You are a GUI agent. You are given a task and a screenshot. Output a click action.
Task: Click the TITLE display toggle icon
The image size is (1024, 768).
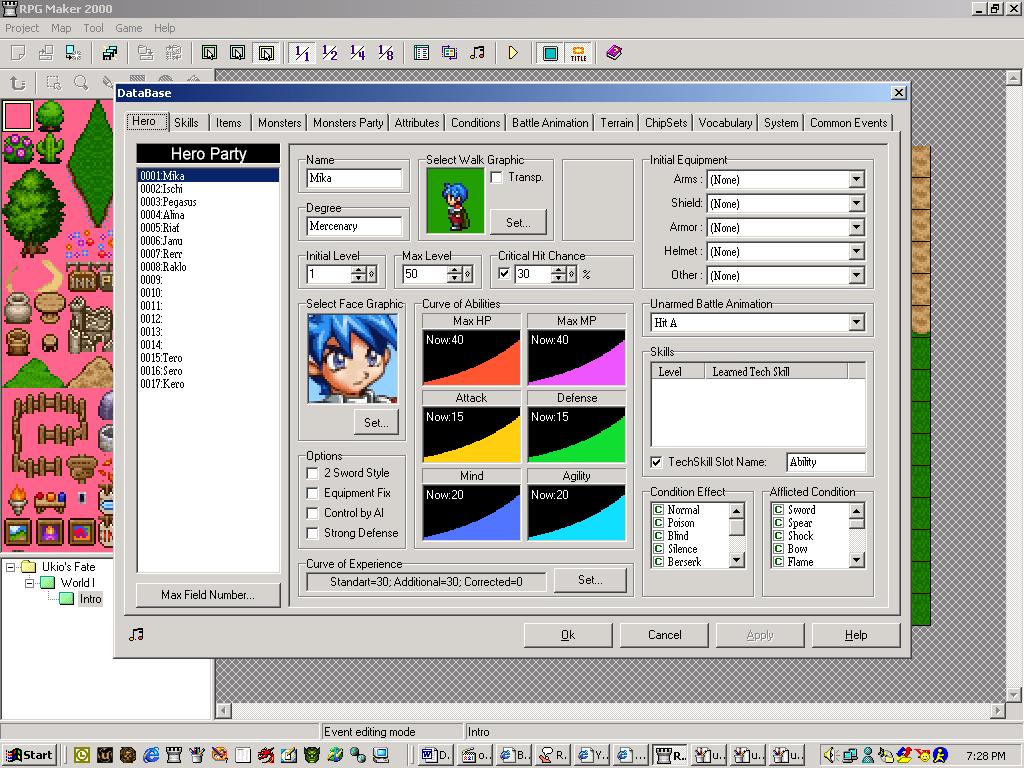tap(578, 53)
